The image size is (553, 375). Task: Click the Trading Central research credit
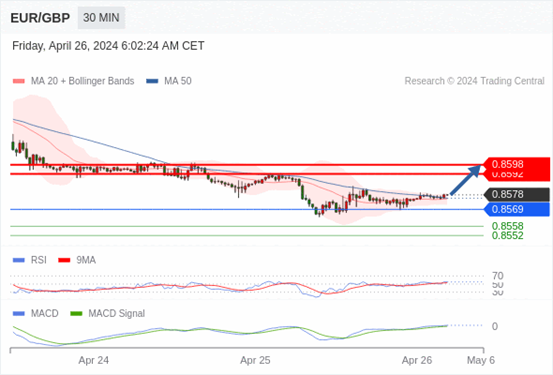pyautogui.click(x=474, y=81)
